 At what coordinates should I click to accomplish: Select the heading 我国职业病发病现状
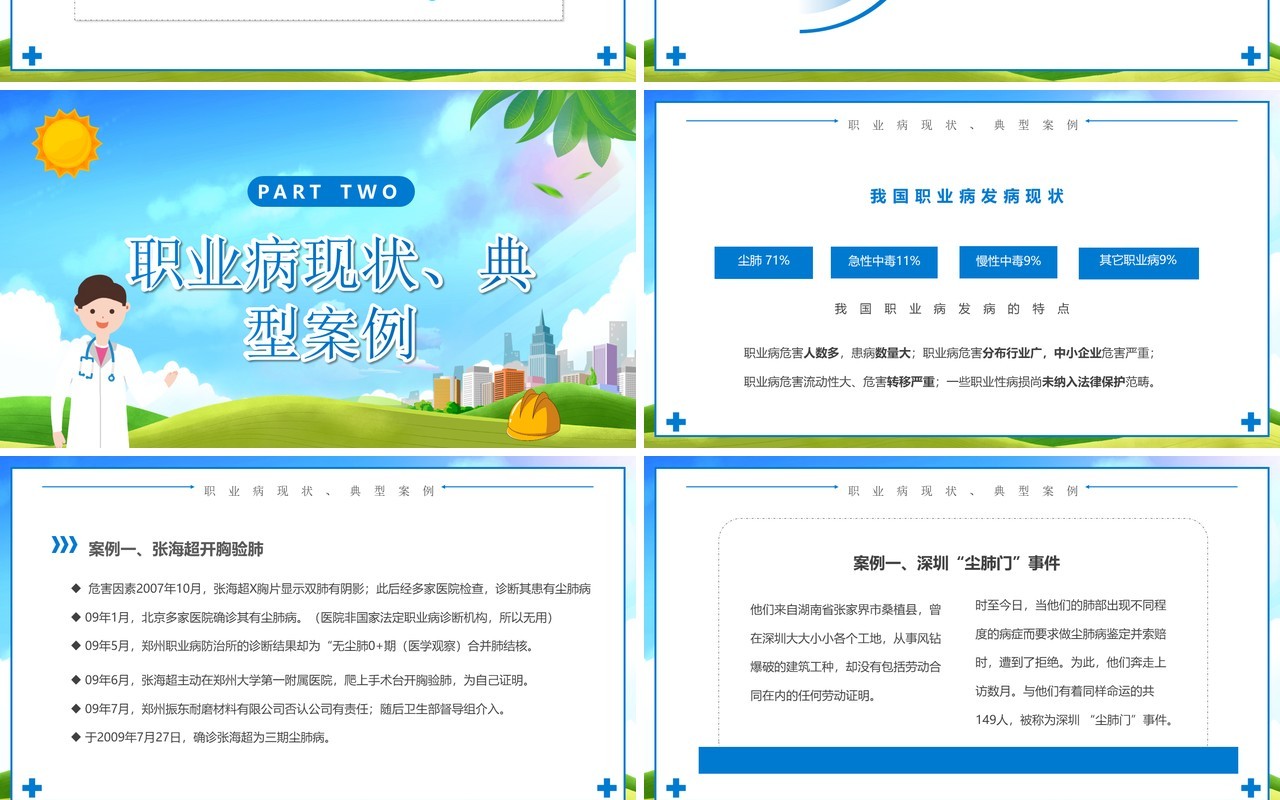pos(967,197)
